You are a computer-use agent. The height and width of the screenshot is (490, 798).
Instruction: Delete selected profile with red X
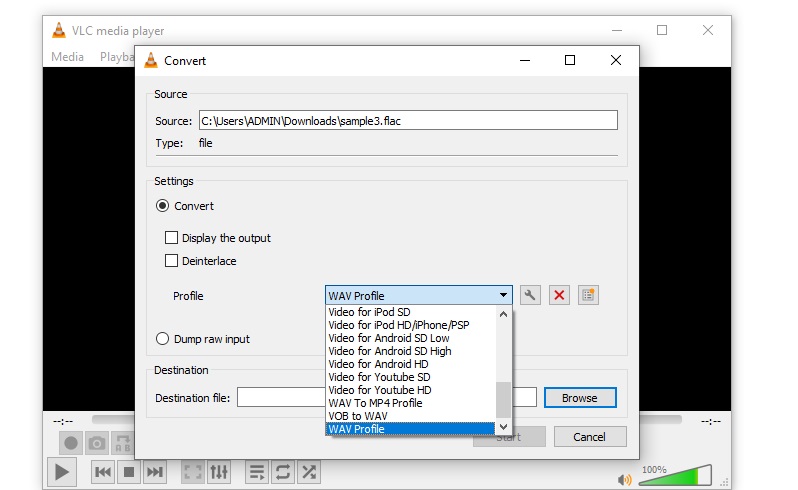pos(559,295)
